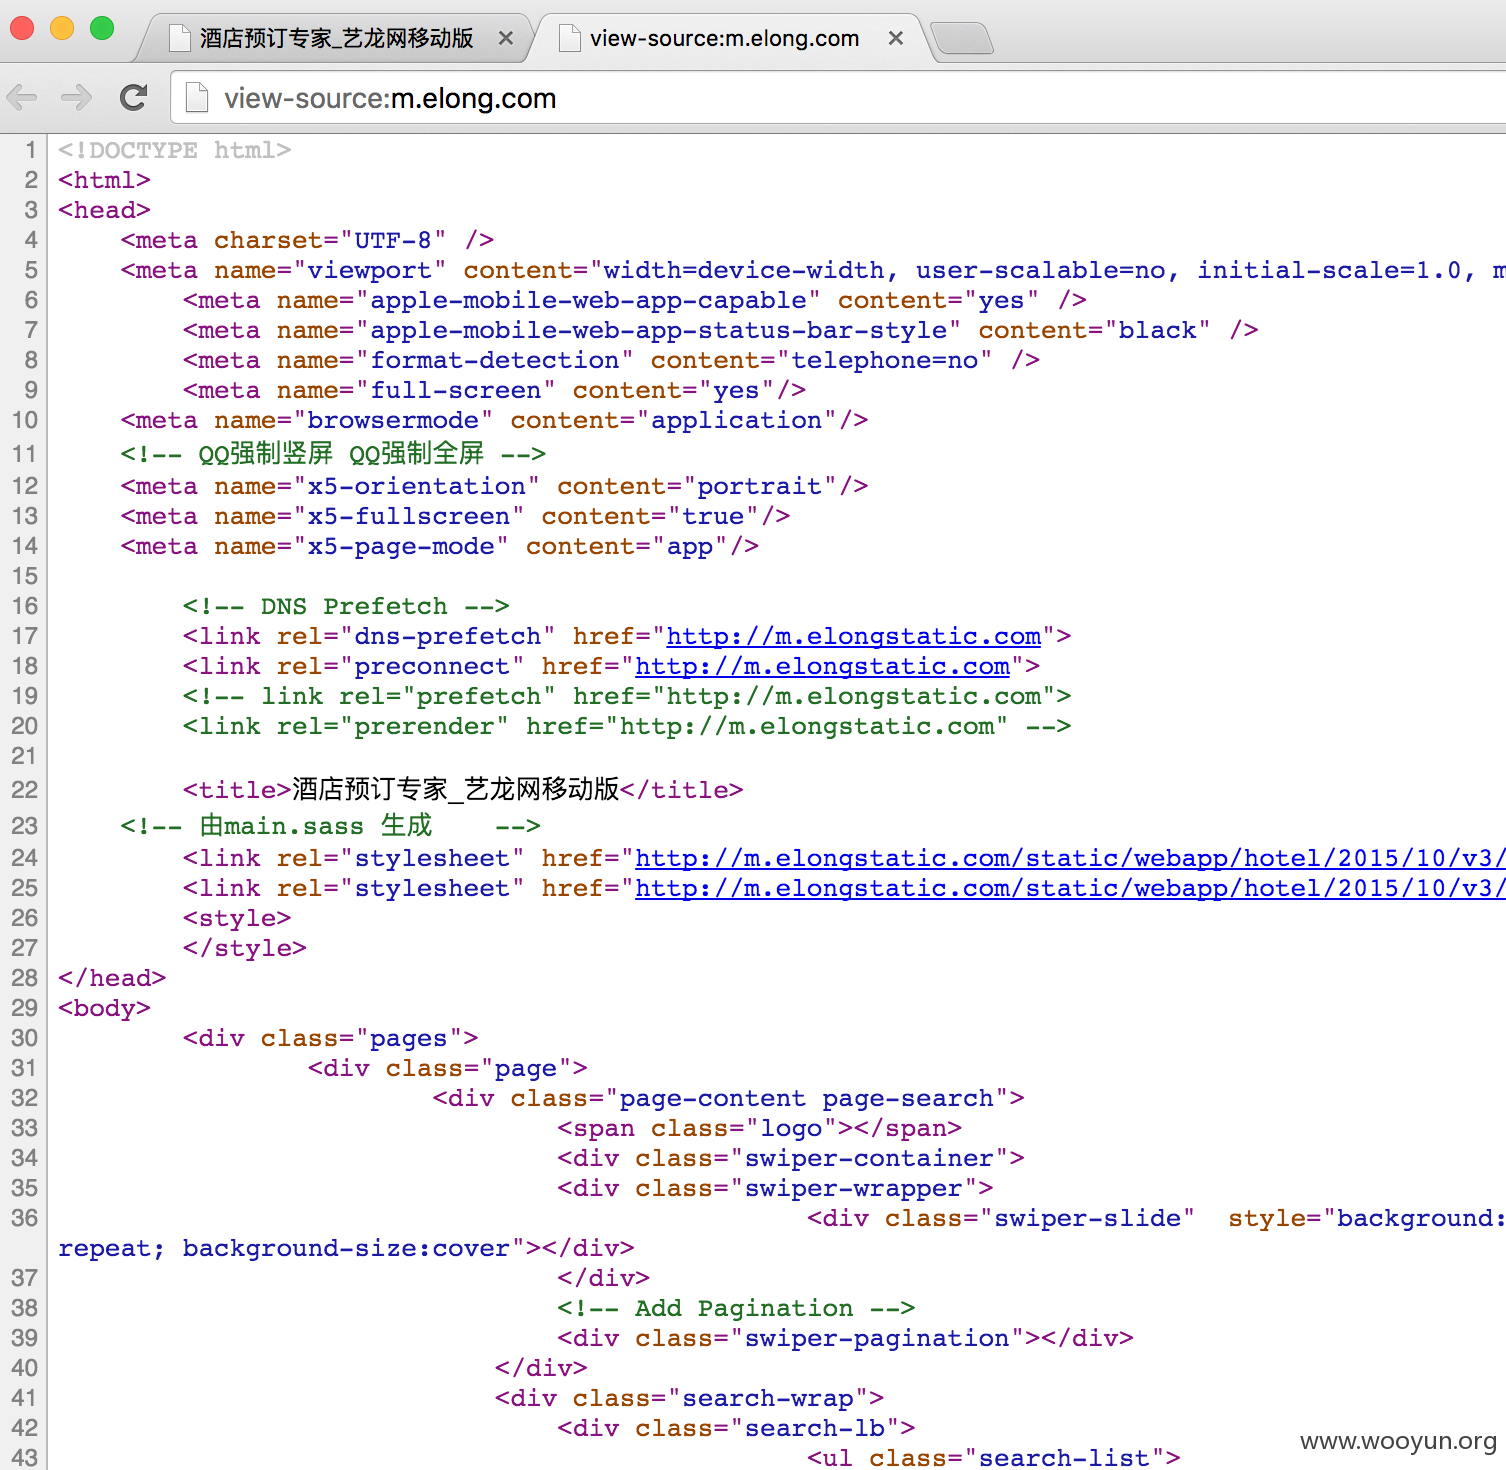Click the browser forward arrow

coord(76,97)
